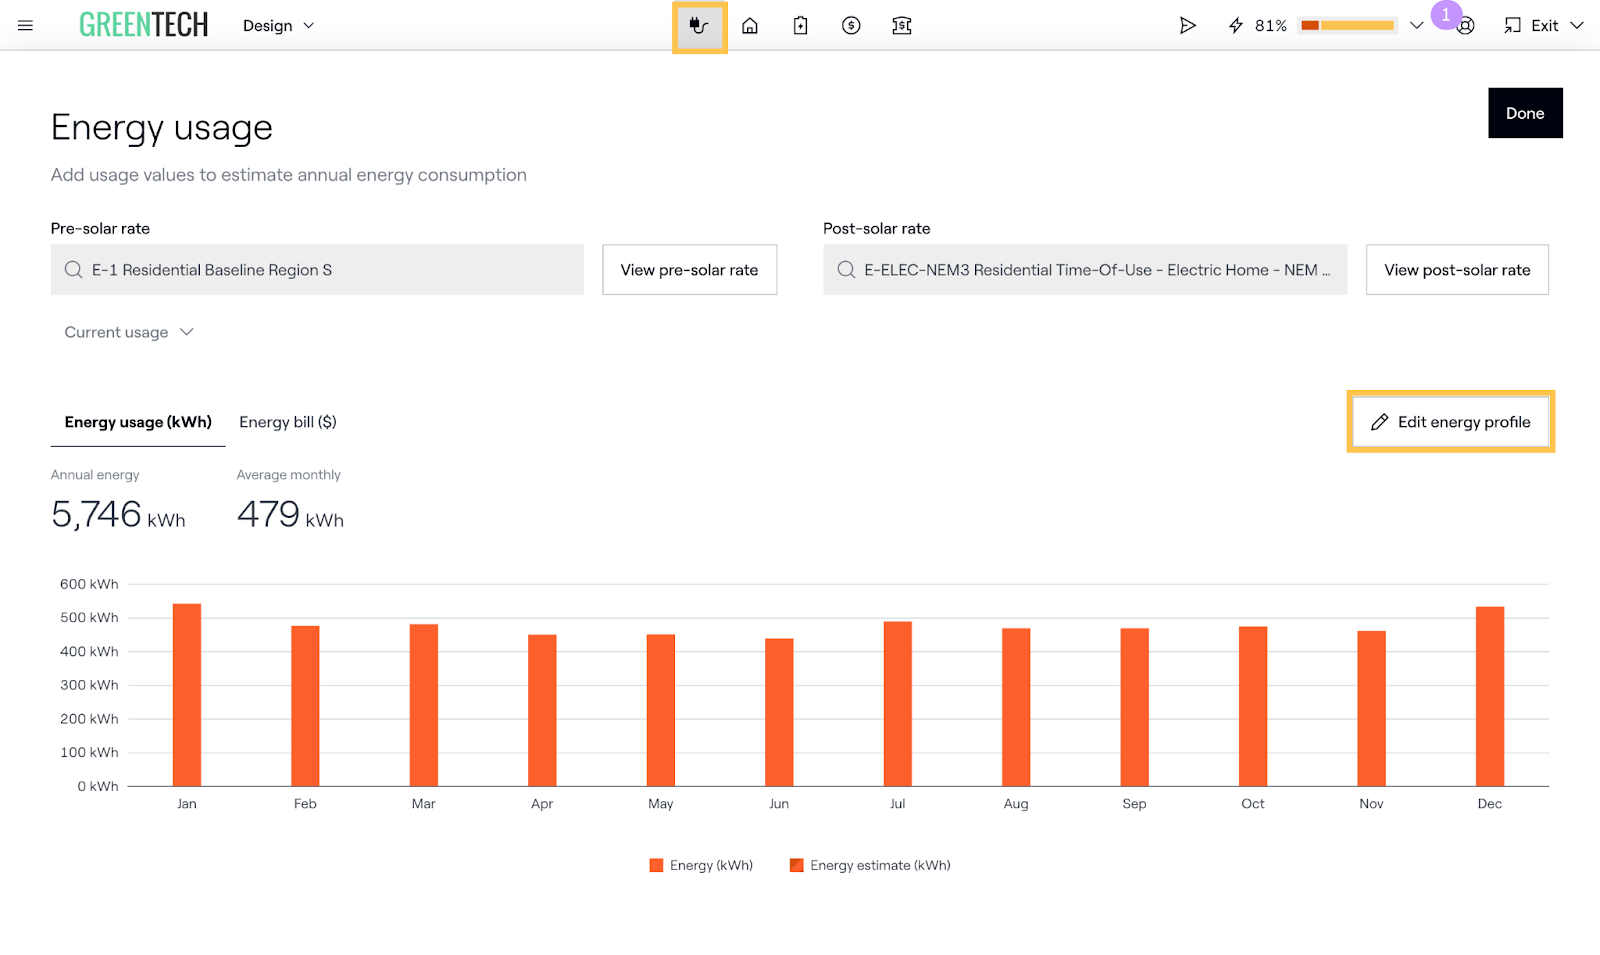Open the battery storage icon
The image size is (1600, 955).
(x=800, y=26)
